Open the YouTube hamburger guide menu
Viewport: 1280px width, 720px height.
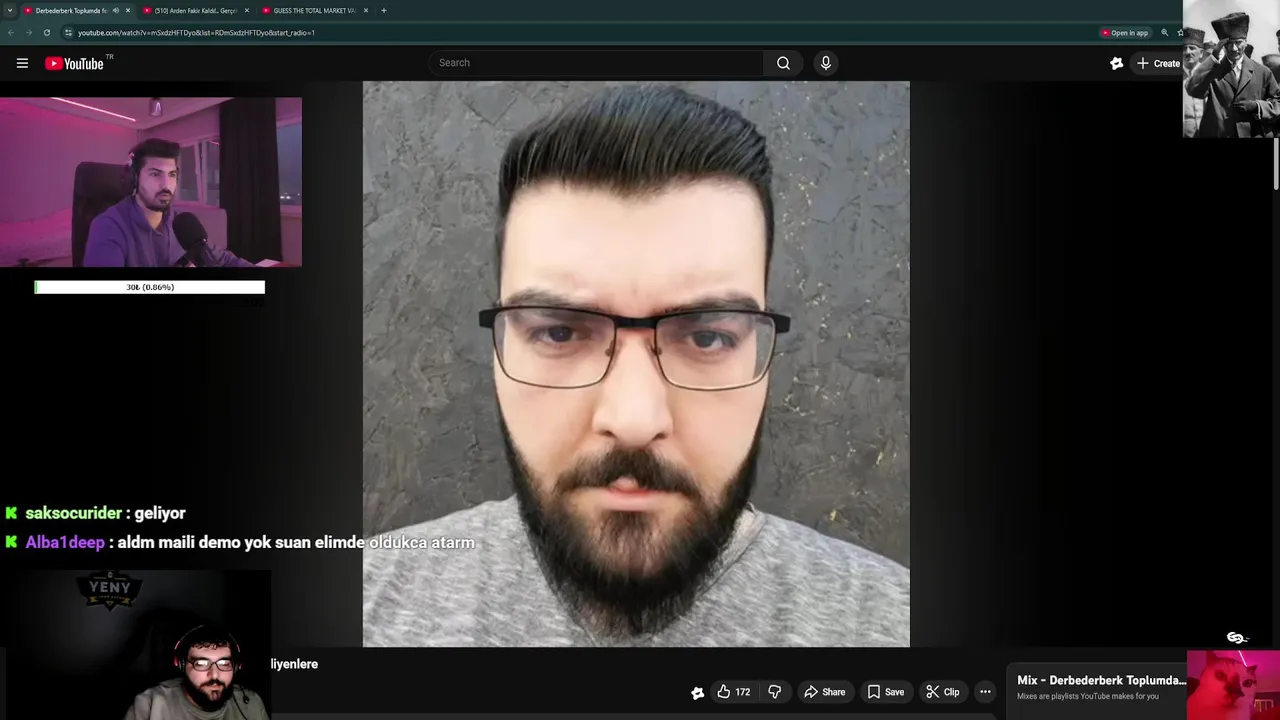point(22,63)
